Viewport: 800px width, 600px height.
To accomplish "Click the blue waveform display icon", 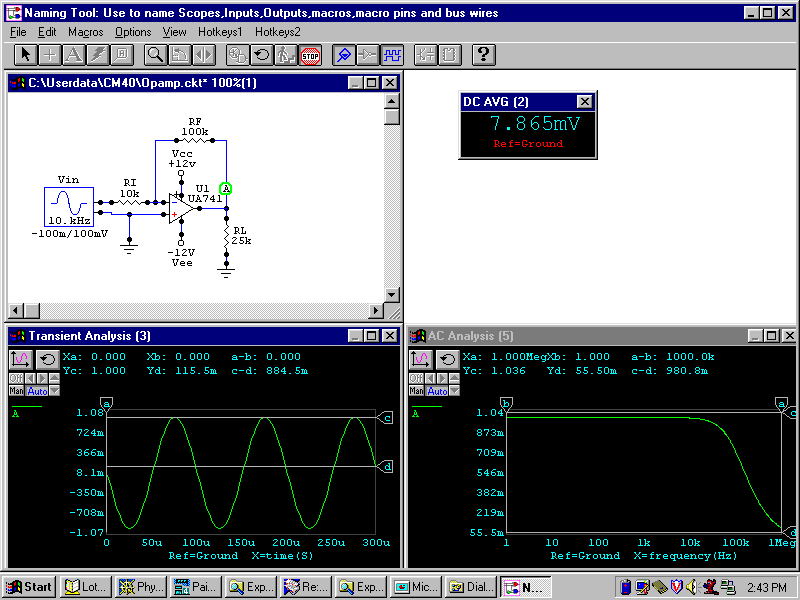I will pyautogui.click(x=392, y=55).
